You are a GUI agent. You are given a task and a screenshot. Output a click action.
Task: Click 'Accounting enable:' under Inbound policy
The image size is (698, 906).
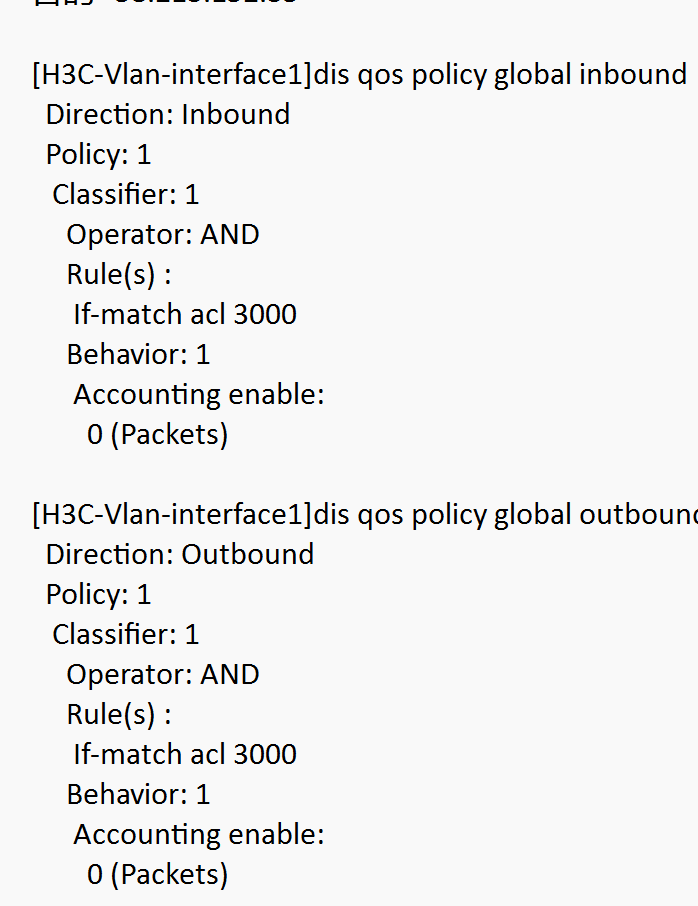[199, 395]
